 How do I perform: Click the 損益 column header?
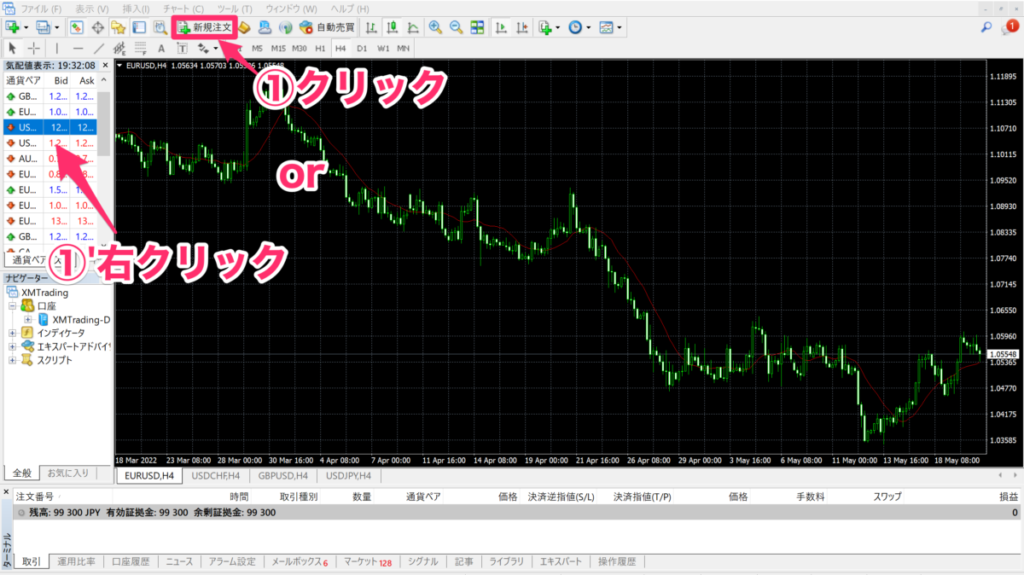tap(1008, 497)
